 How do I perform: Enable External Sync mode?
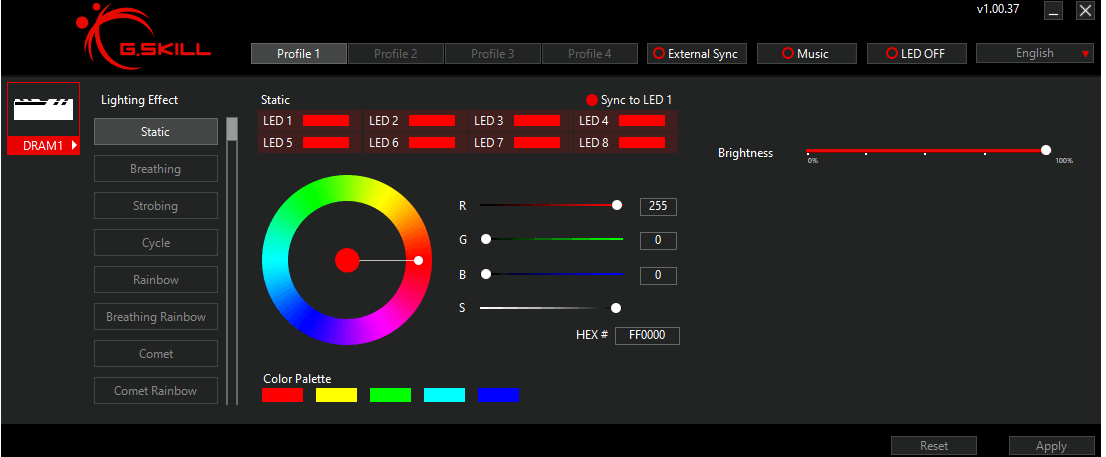point(695,54)
